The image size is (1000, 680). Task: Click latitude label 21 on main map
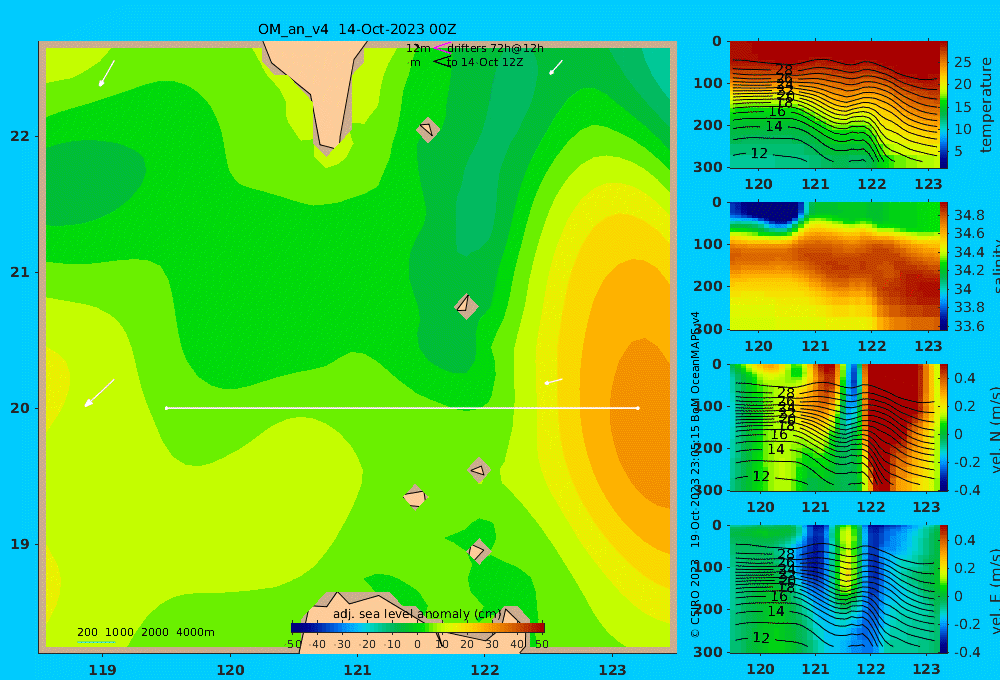20,272
